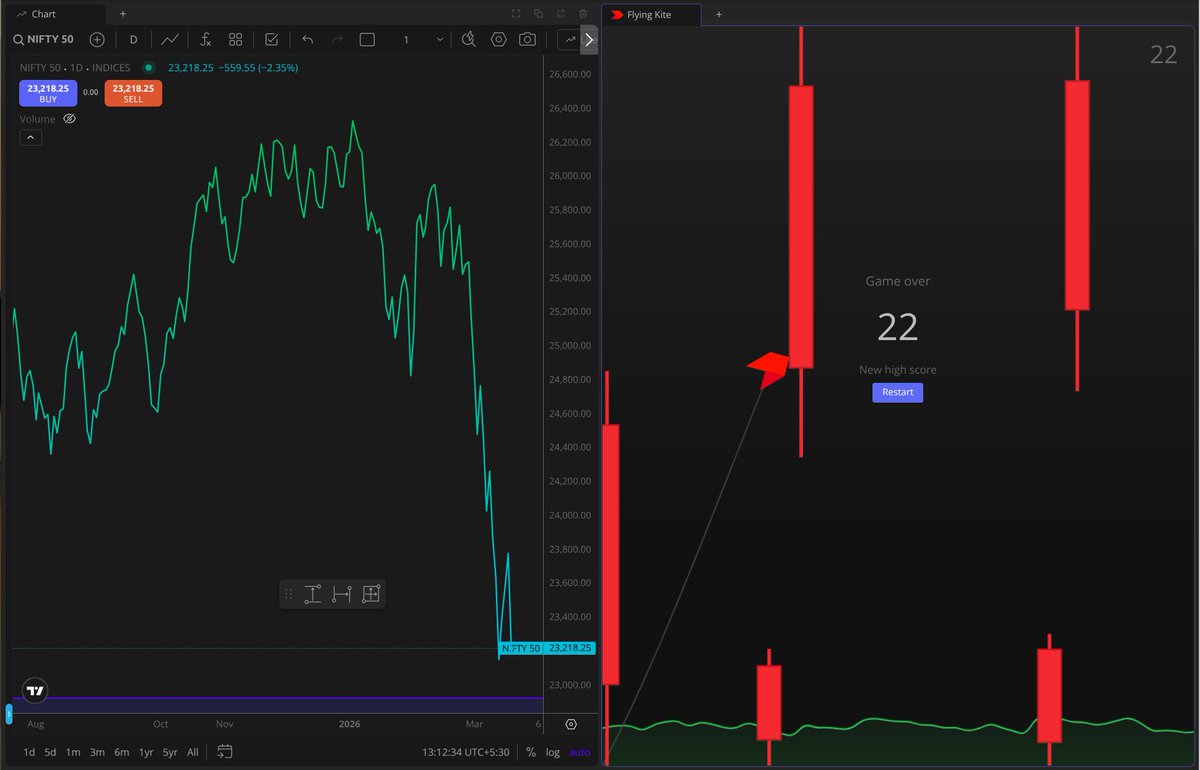Set the chart range to All
The height and width of the screenshot is (770, 1200).
coord(192,752)
